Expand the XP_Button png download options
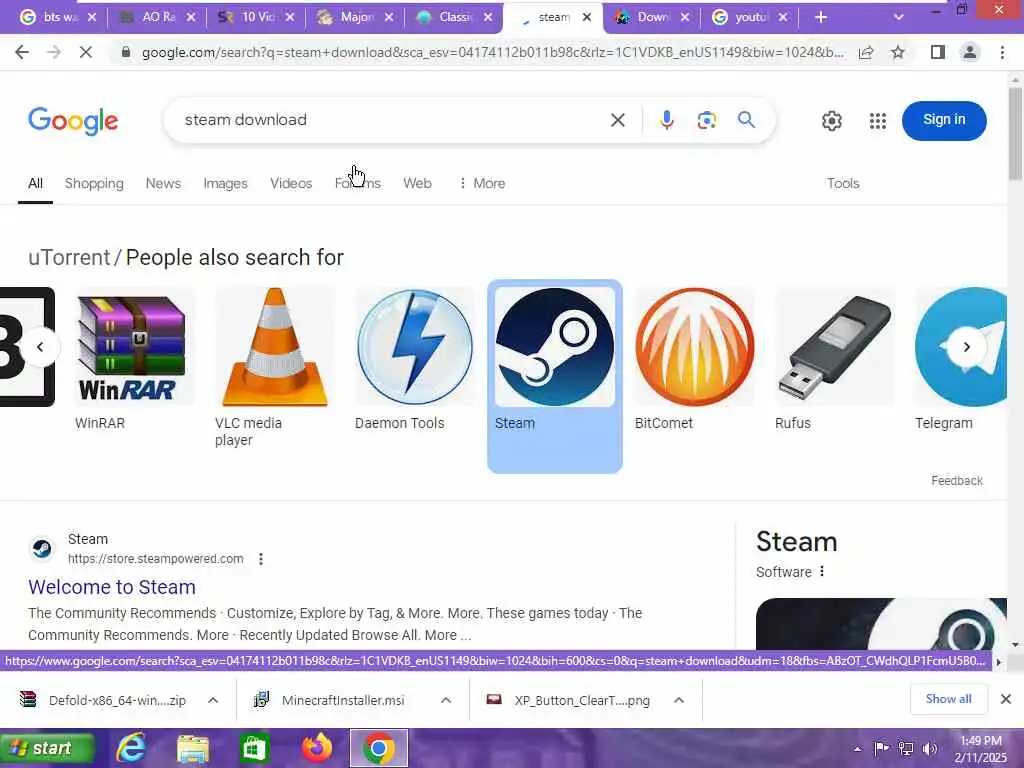The height and width of the screenshot is (768, 1024). [679, 700]
